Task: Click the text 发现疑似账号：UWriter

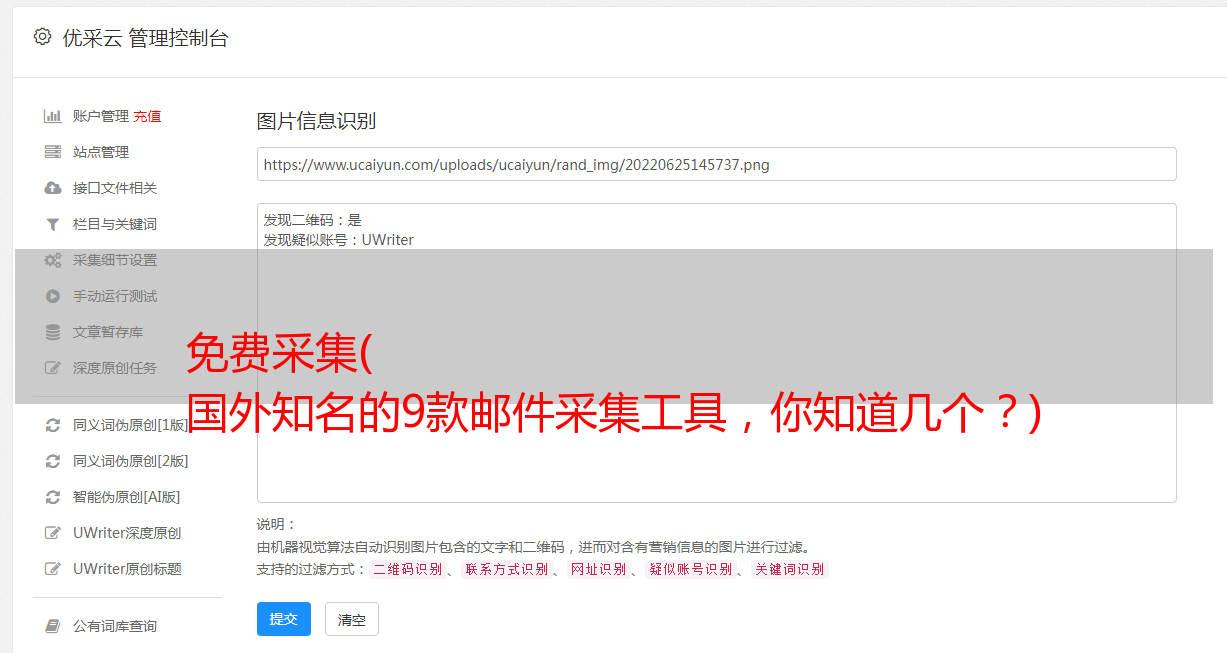Action: click(x=338, y=240)
